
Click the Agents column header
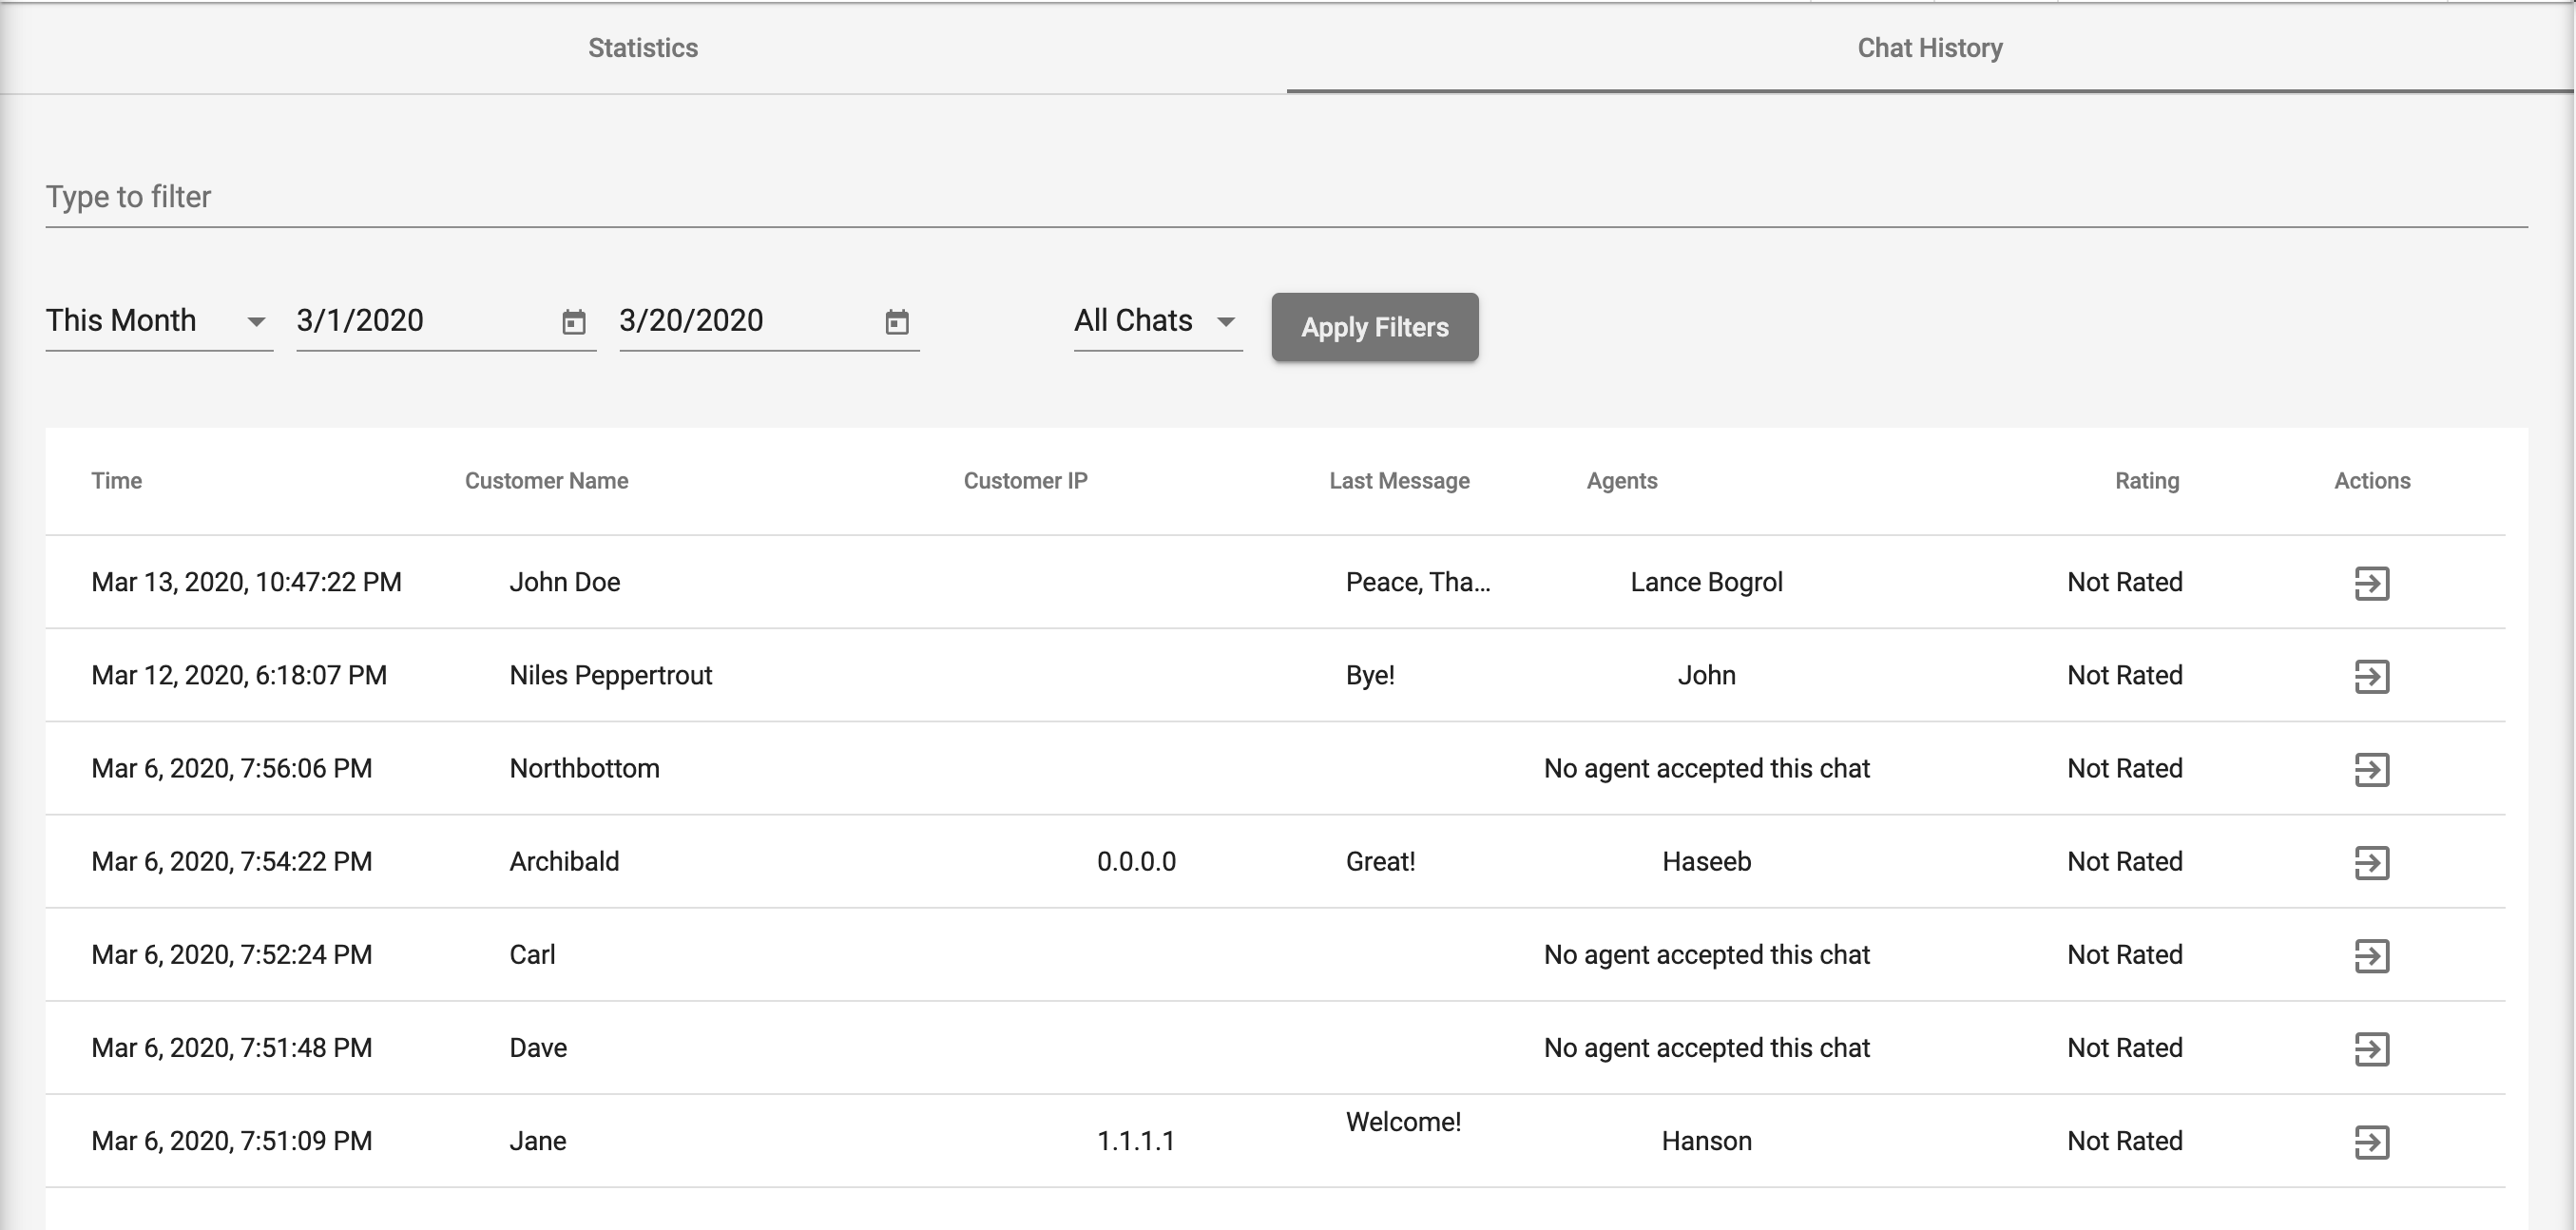(1622, 481)
